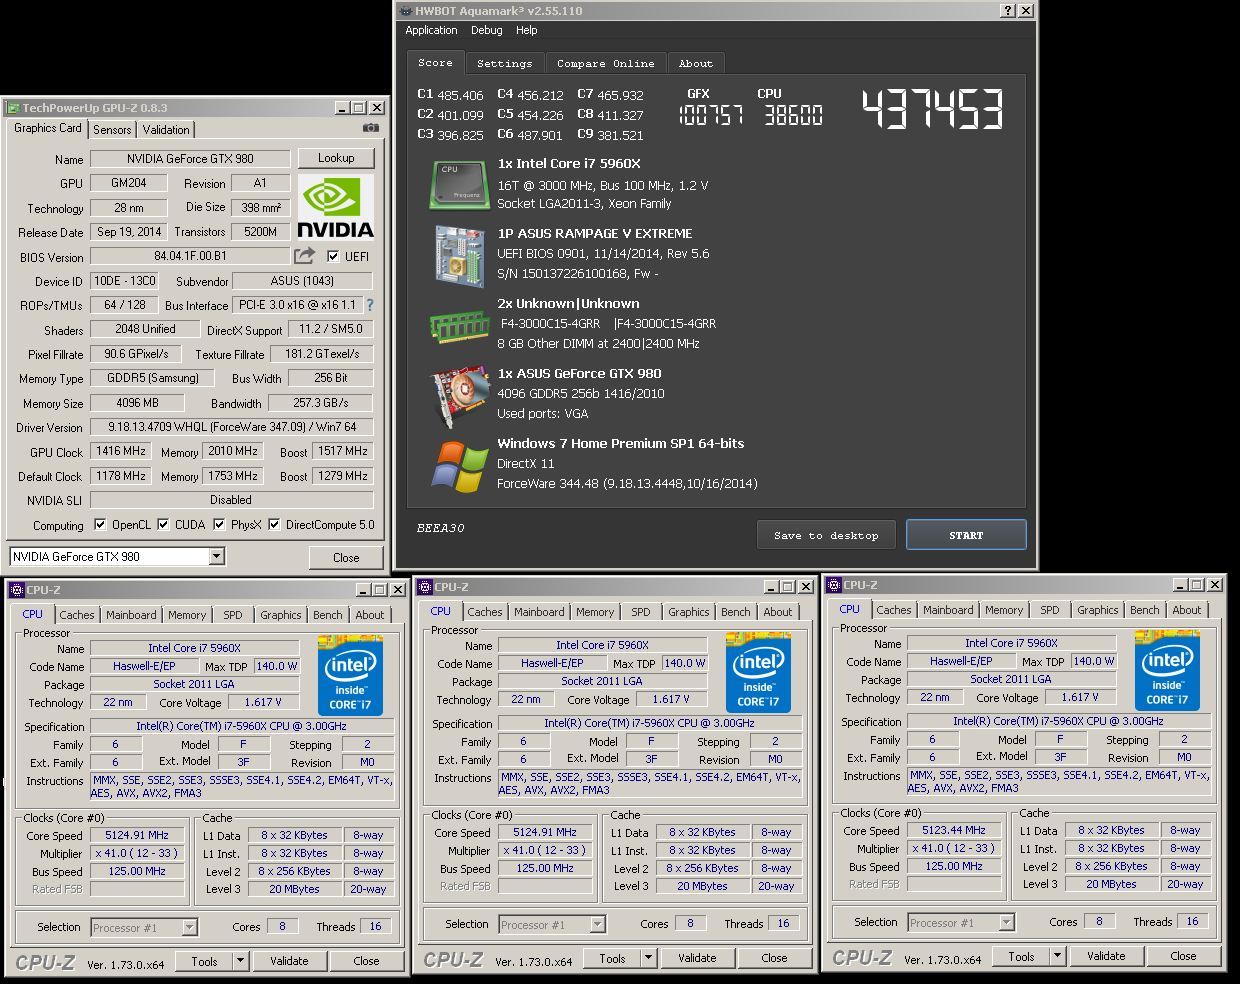Switch to the Settings tab in Aquamark
The image size is (1240, 984).
(x=504, y=63)
